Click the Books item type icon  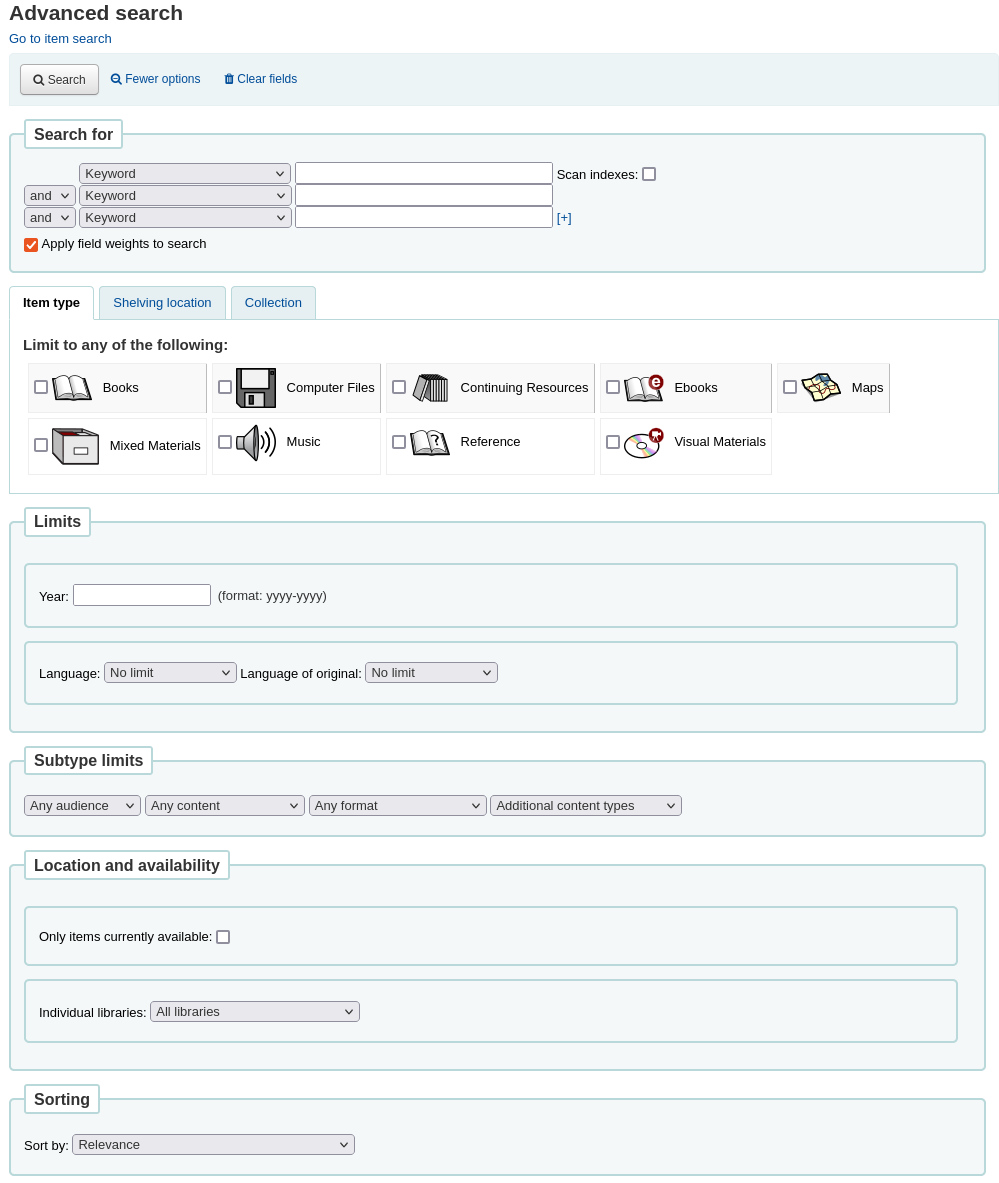pyautogui.click(x=71, y=387)
